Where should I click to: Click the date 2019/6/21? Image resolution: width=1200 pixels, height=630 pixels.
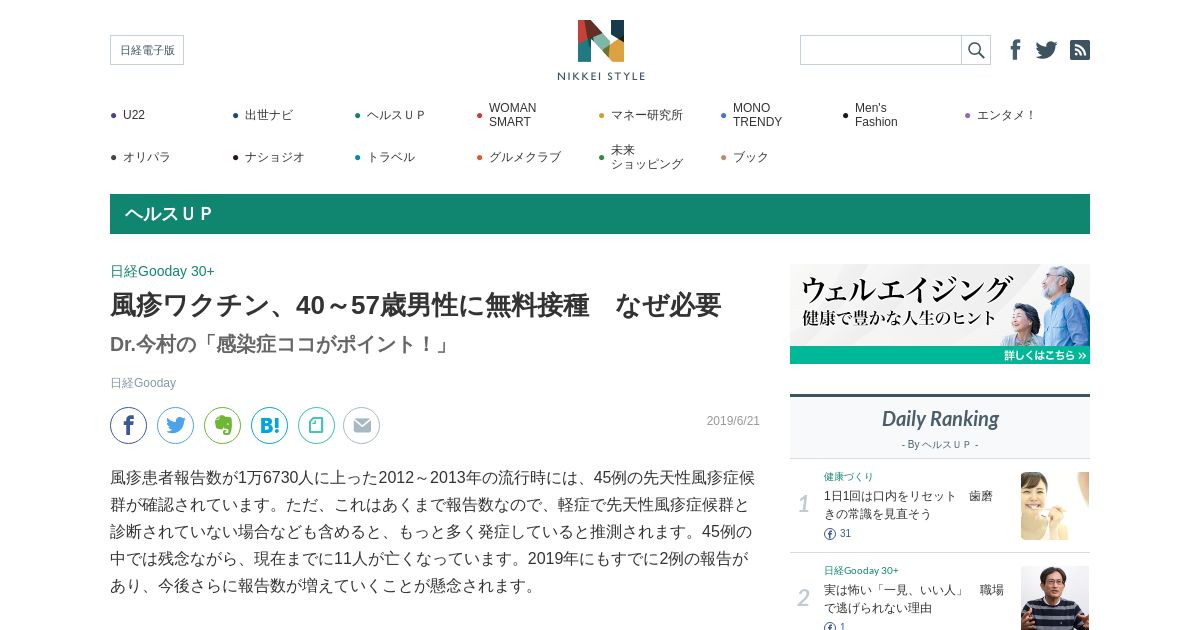733,421
